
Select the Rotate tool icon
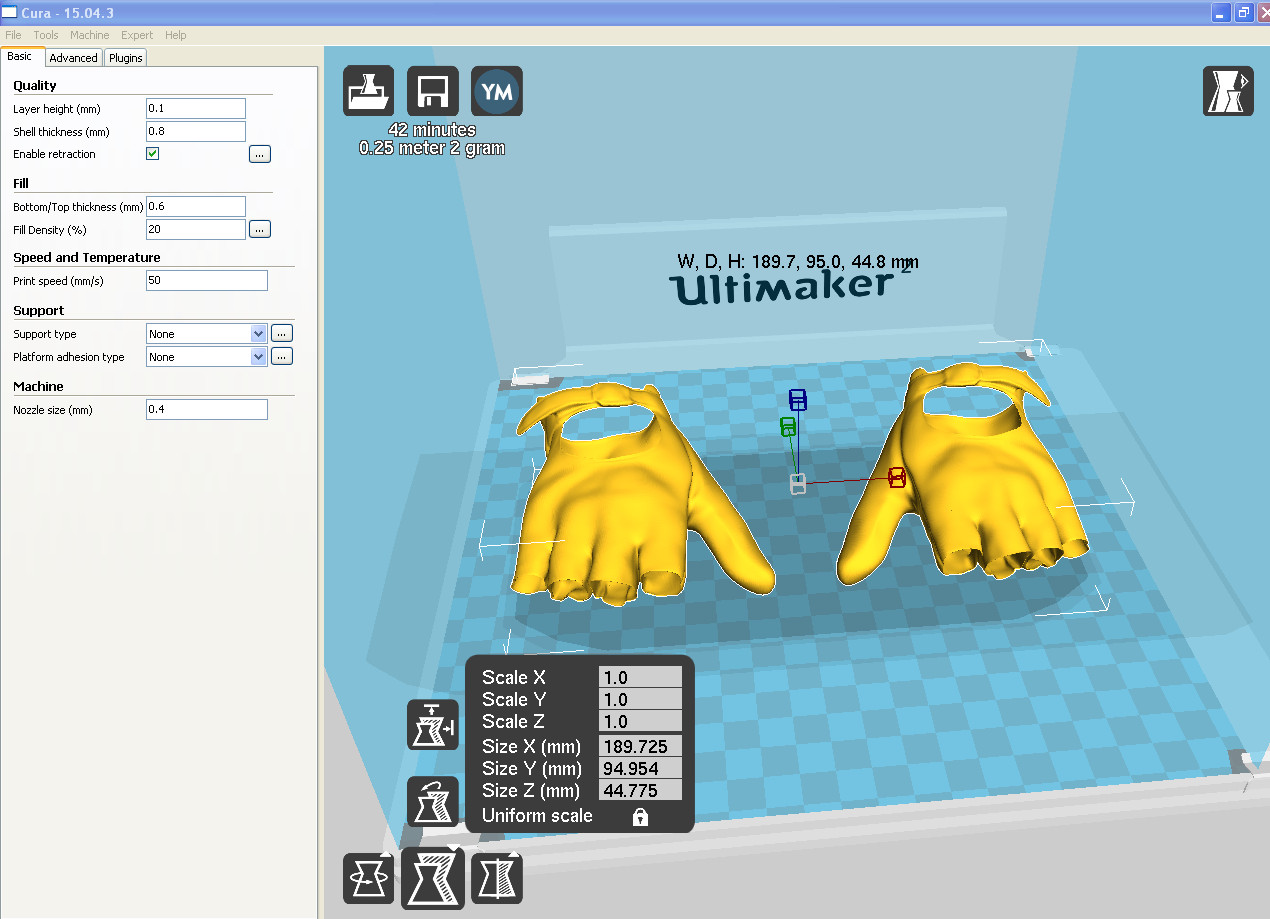click(x=369, y=879)
